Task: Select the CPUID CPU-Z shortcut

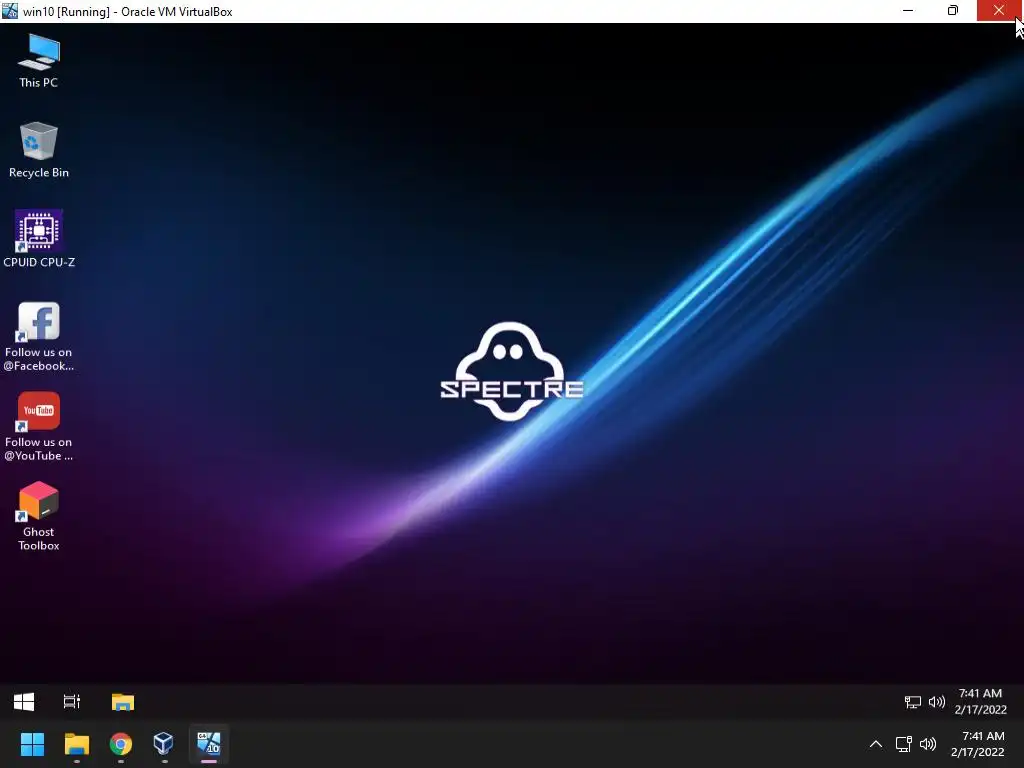Action: [39, 239]
